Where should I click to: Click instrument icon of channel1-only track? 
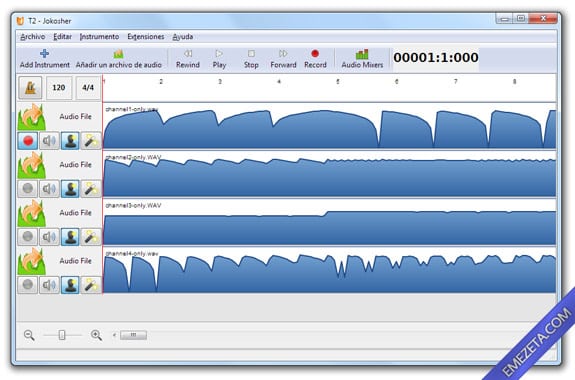32,117
